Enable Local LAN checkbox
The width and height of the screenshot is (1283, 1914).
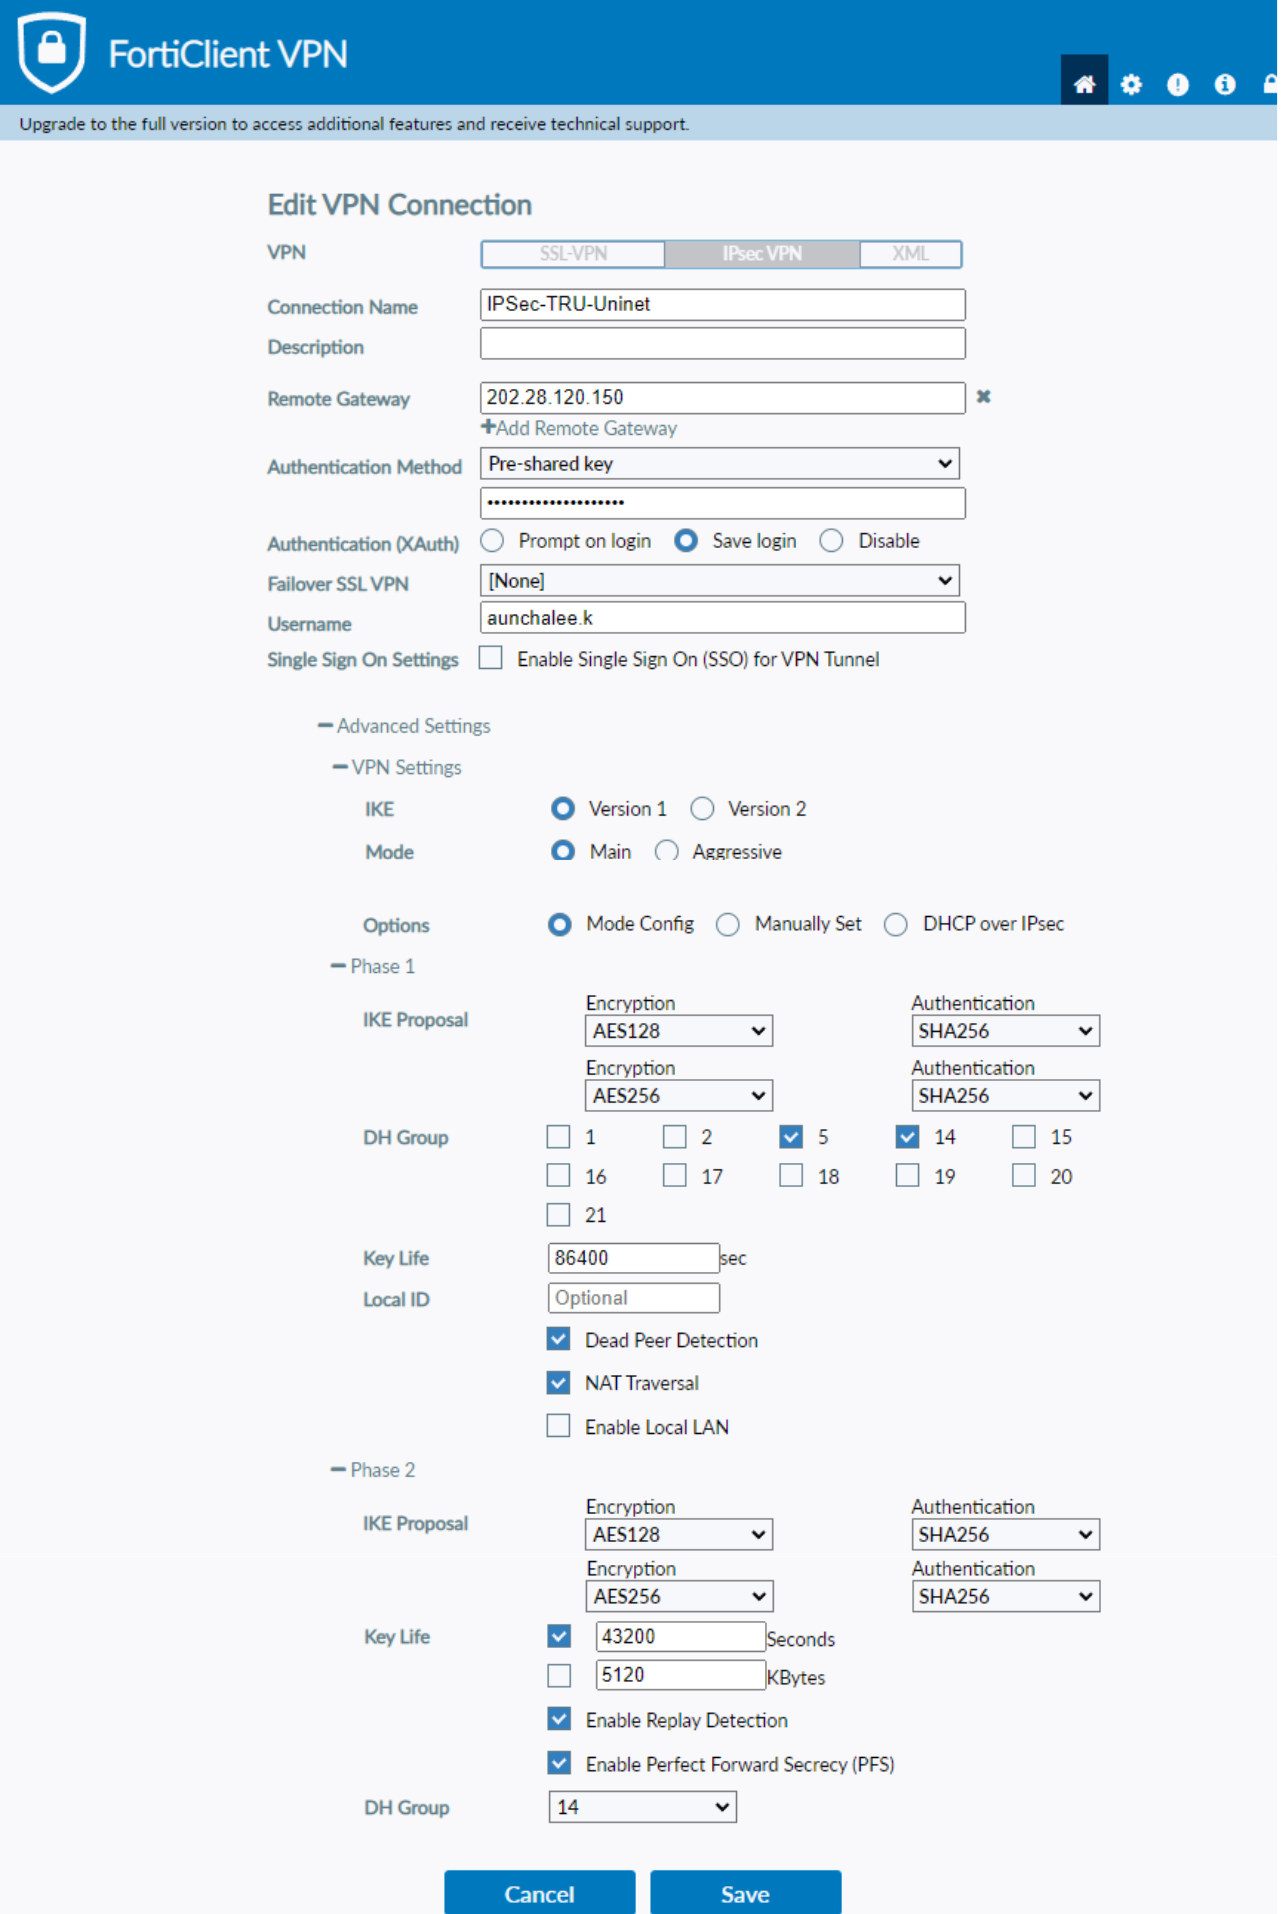pos(559,1426)
